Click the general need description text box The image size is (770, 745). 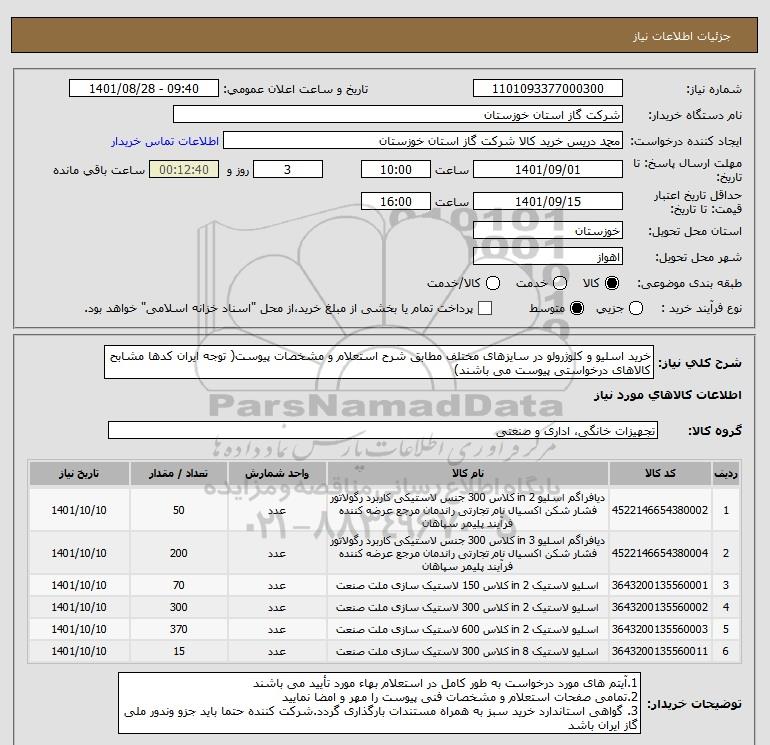point(379,363)
